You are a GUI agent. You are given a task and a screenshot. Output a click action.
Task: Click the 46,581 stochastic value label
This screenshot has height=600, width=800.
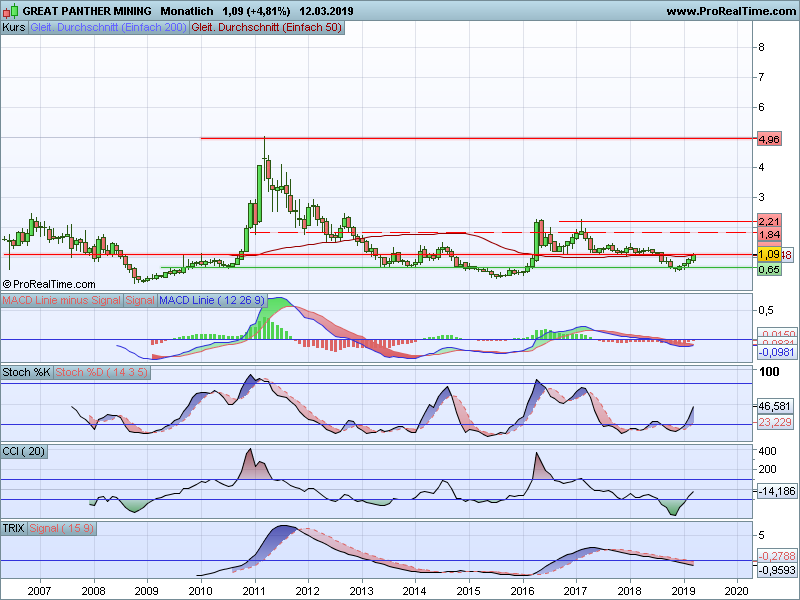[775, 407]
